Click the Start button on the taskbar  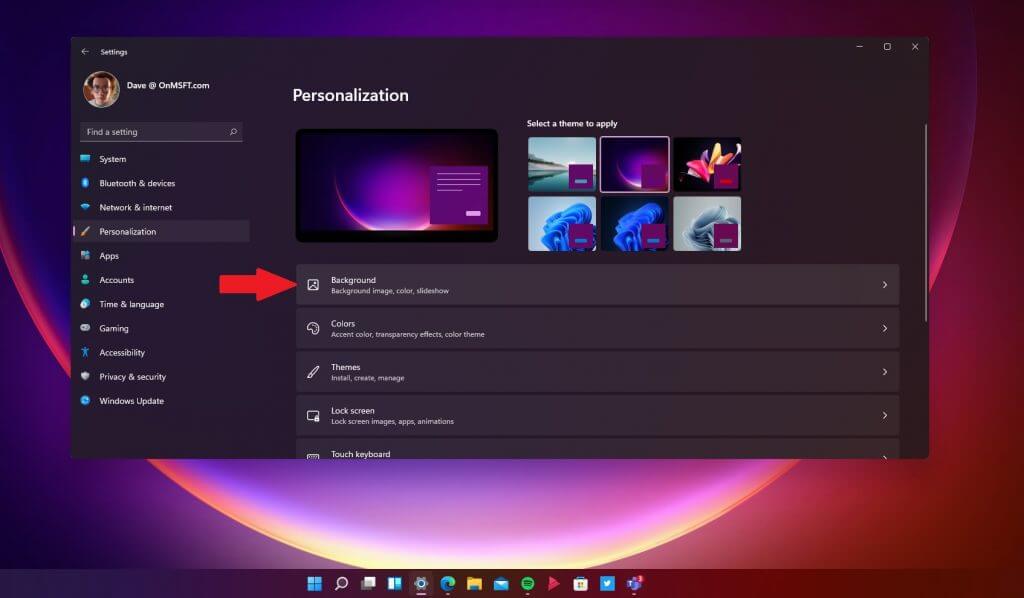(x=314, y=583)
